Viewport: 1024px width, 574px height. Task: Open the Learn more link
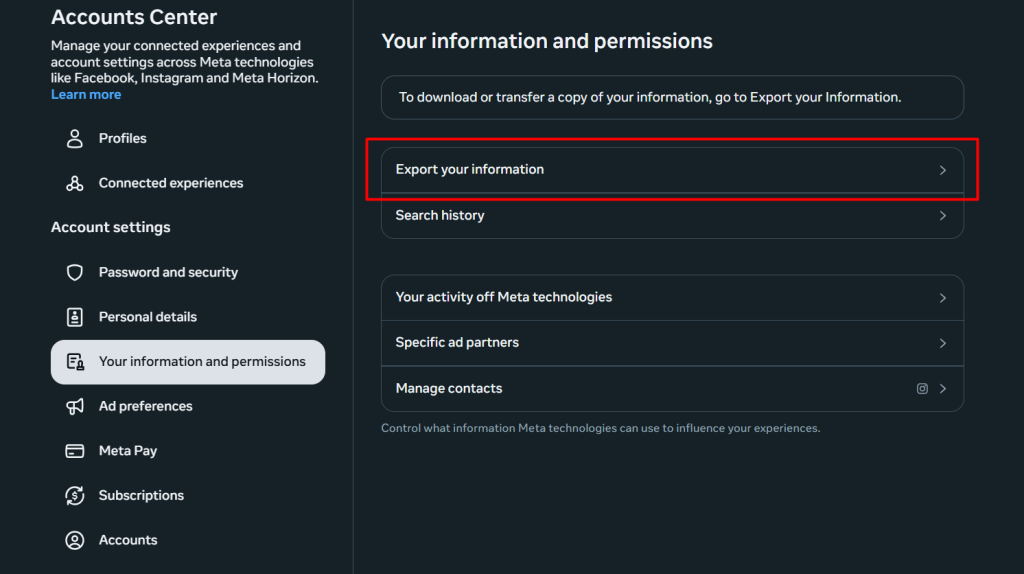click(86, 95)
